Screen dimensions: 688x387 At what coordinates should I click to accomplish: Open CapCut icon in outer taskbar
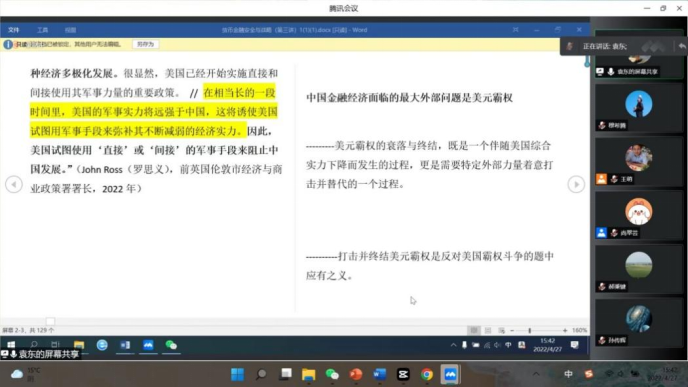403,374
